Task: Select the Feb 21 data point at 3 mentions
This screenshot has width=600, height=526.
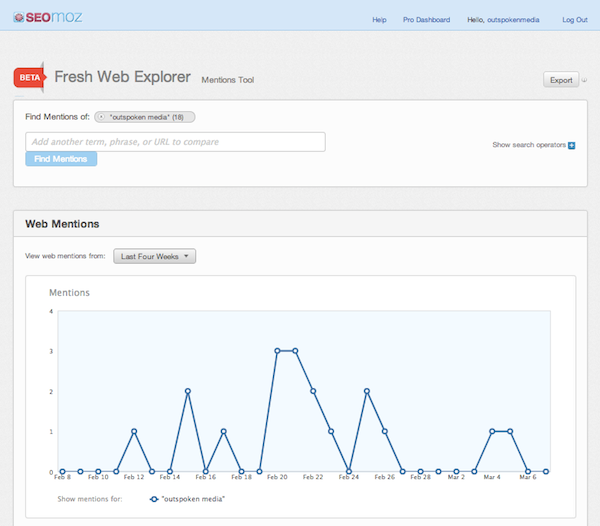Action: point(295,351)
